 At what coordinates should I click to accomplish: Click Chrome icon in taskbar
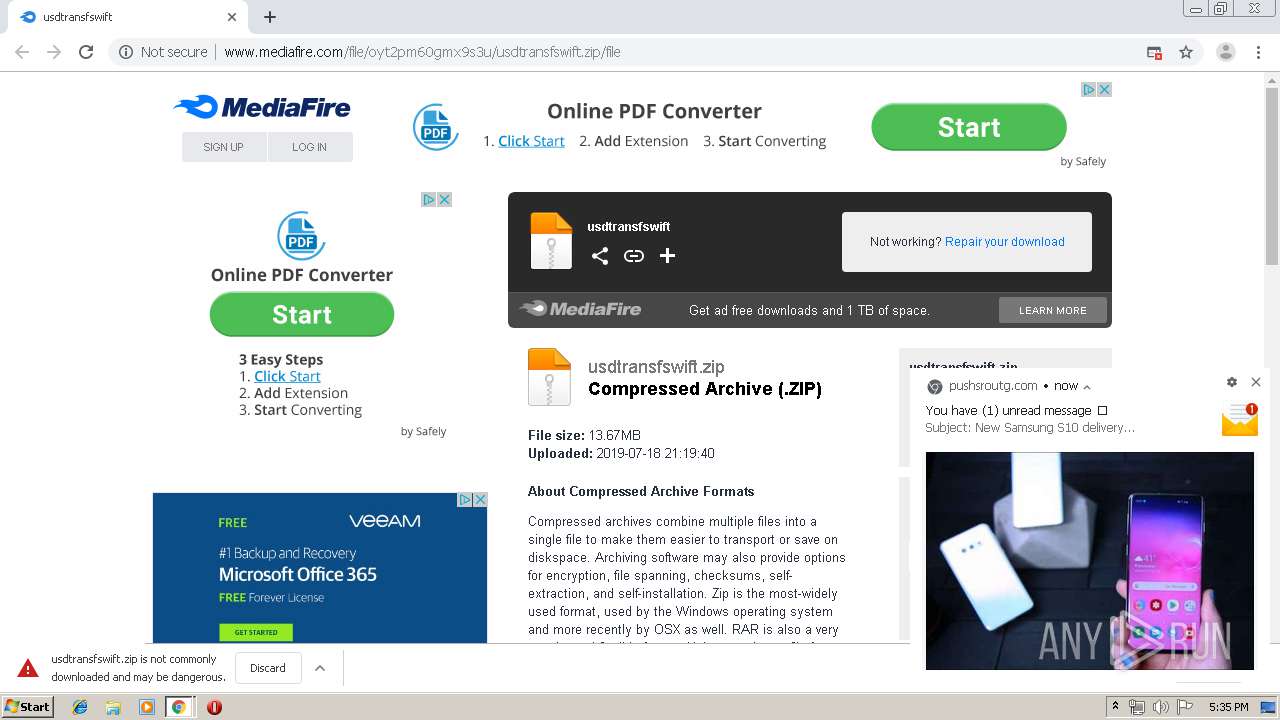tap(179, 707)
